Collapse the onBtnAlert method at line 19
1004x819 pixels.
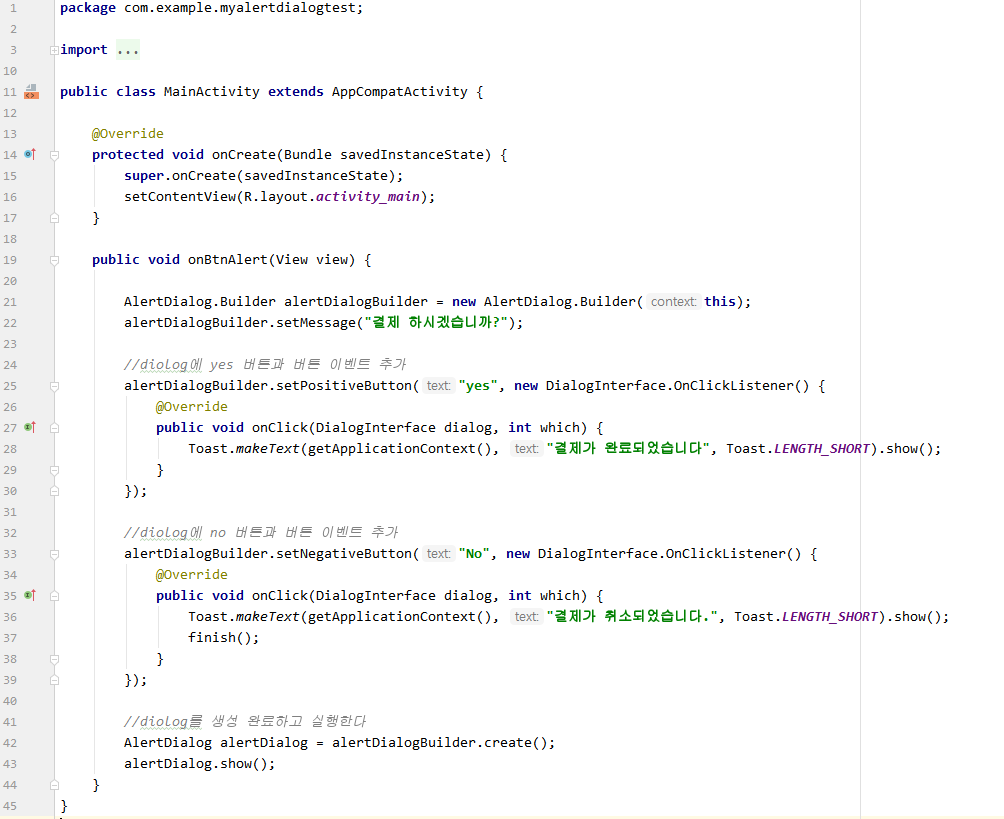[x=54, y=260]
